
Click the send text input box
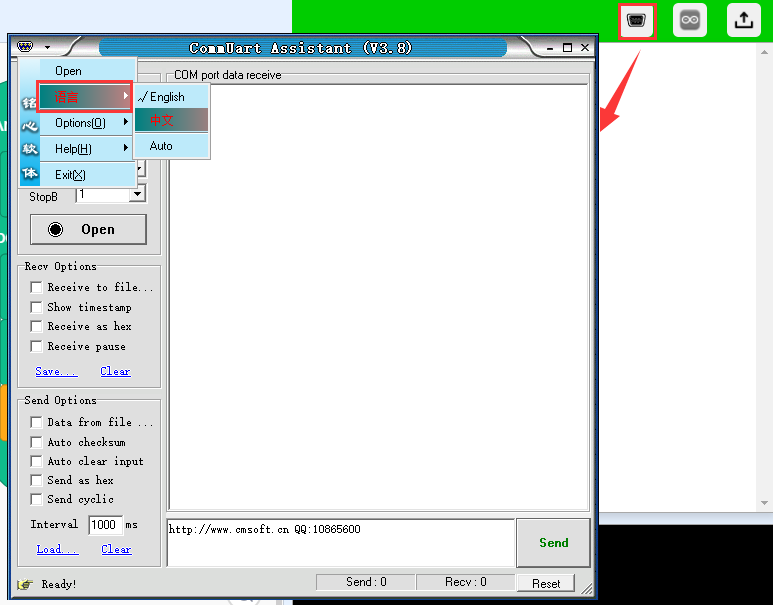[341, 542]
